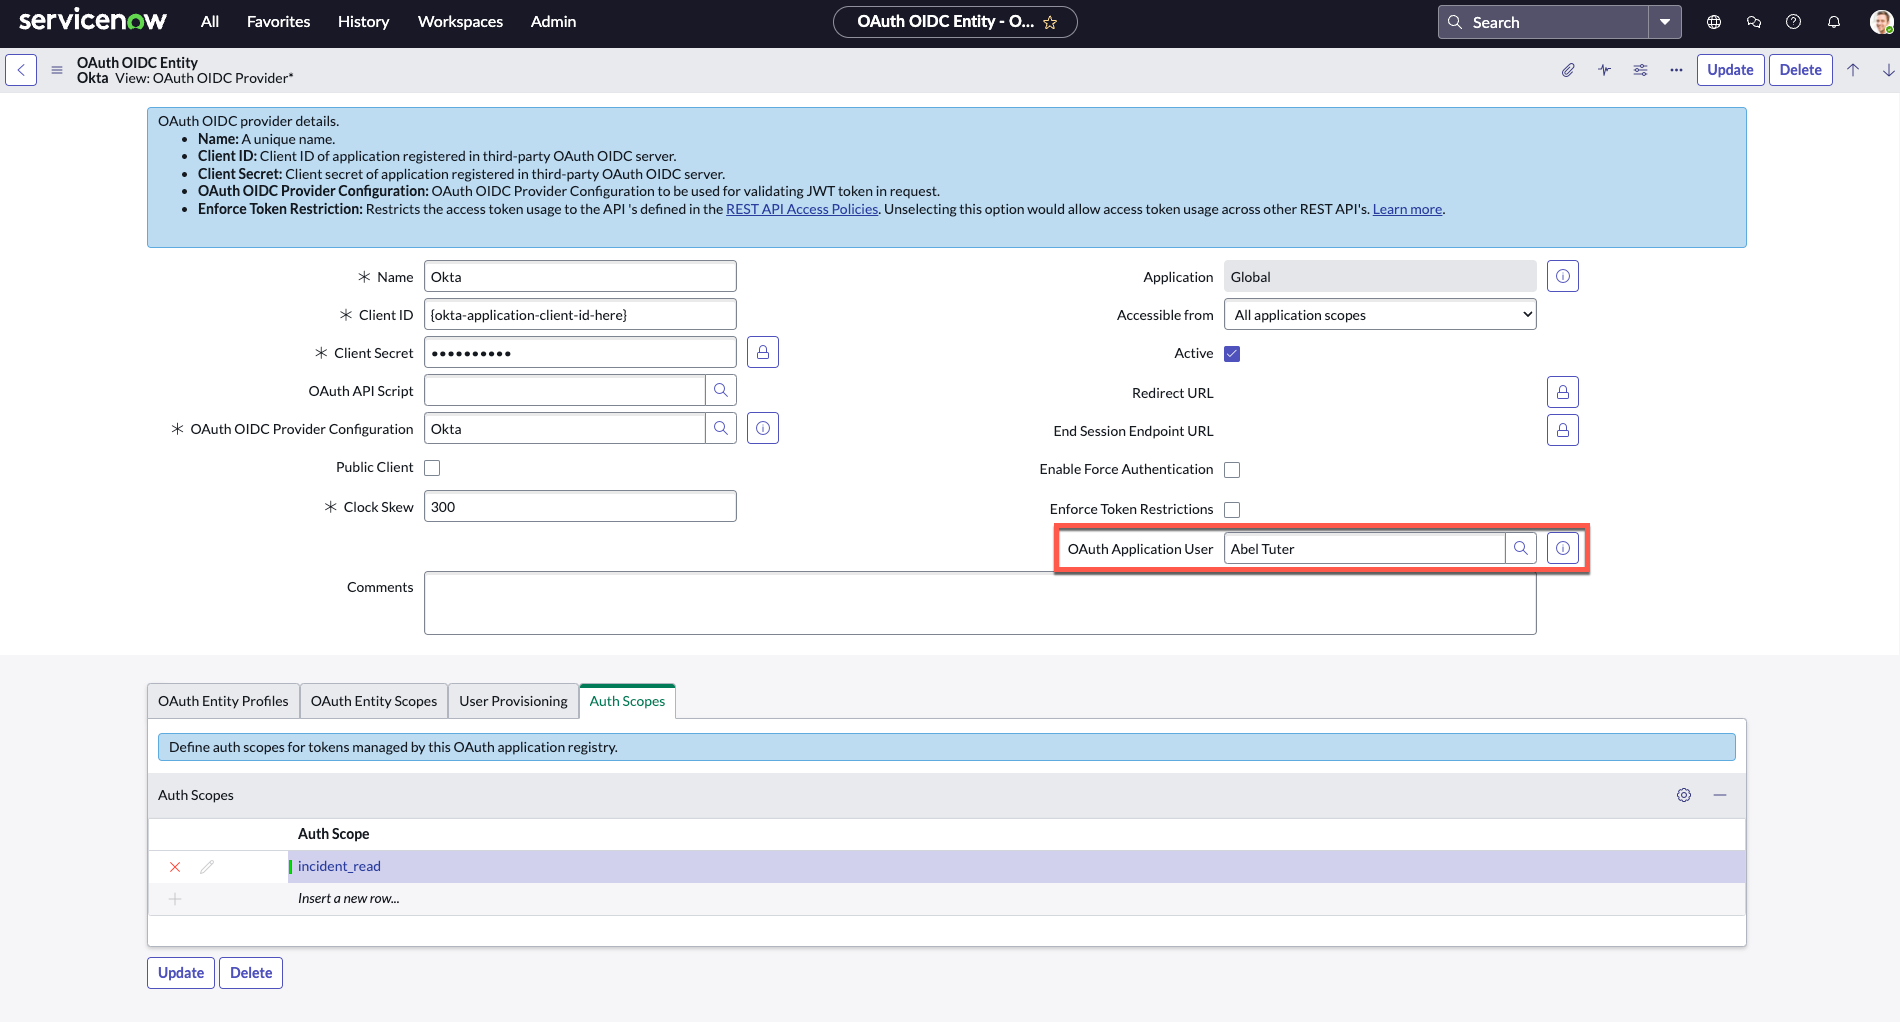This screenshot has width=1900, height=1022.
Task: Click the Comments text area
Action: point(980,603)
